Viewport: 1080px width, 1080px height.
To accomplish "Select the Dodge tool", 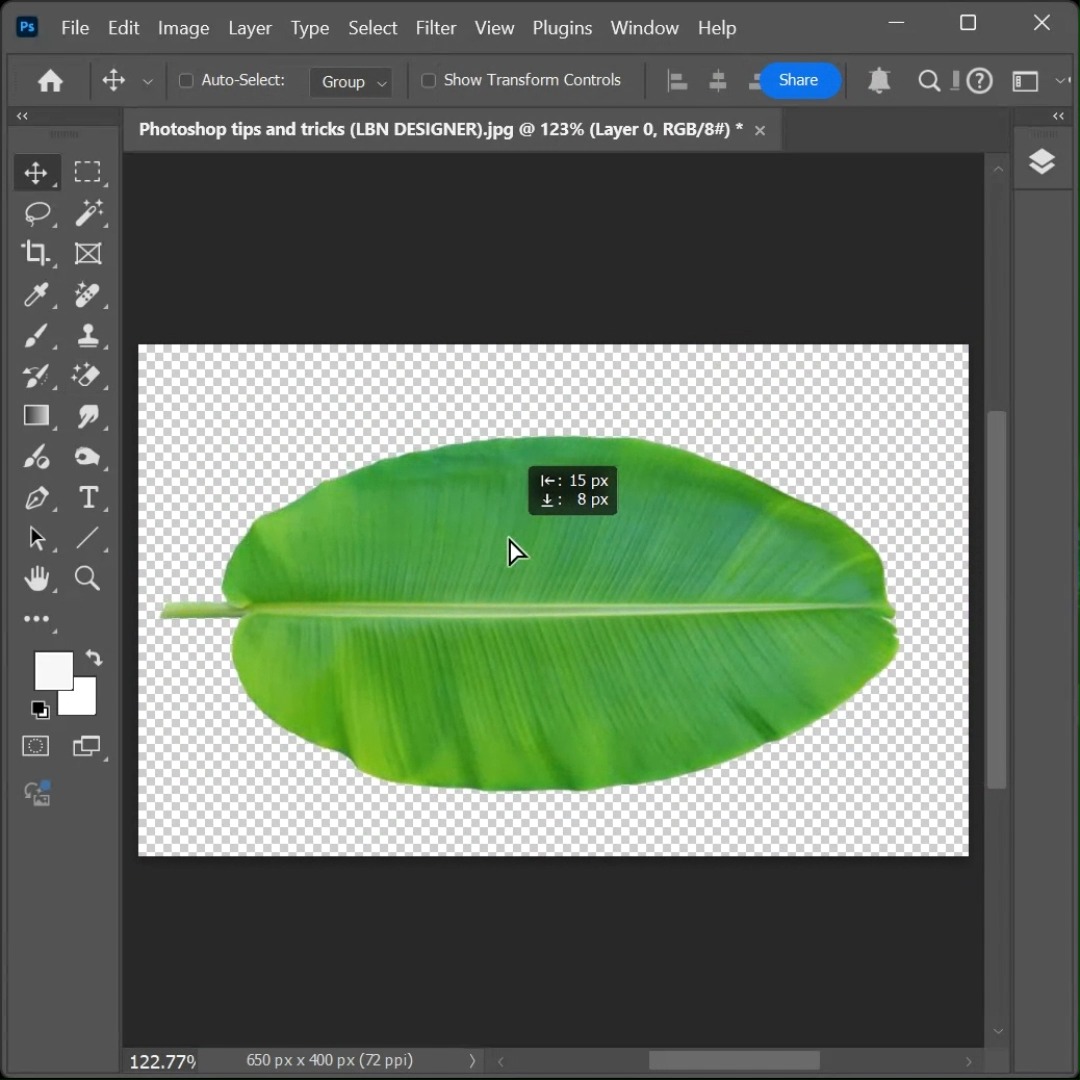I will (36, 457).
